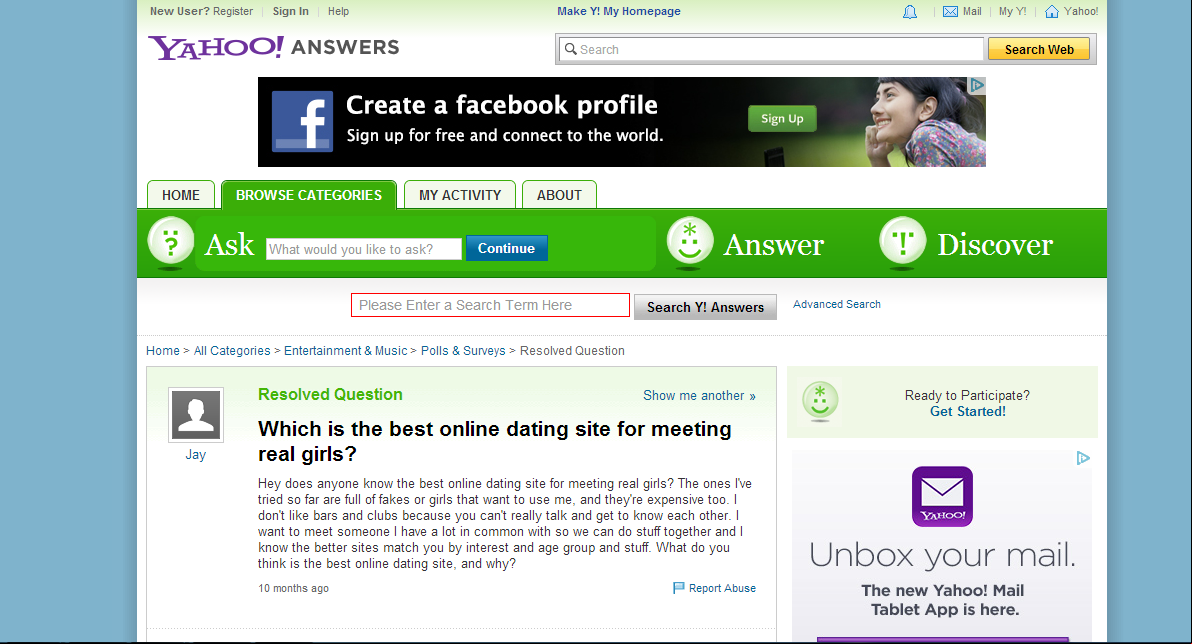The height and width of the screenshot is (644, 1192).
Task: Click the Answer smiley icon
Action: 690,243
